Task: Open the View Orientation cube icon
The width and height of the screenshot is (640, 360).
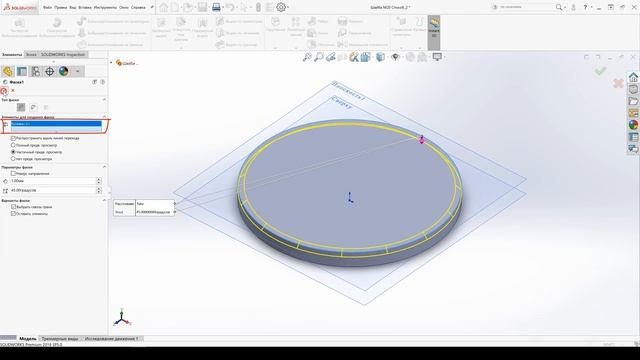Action: 365,57
